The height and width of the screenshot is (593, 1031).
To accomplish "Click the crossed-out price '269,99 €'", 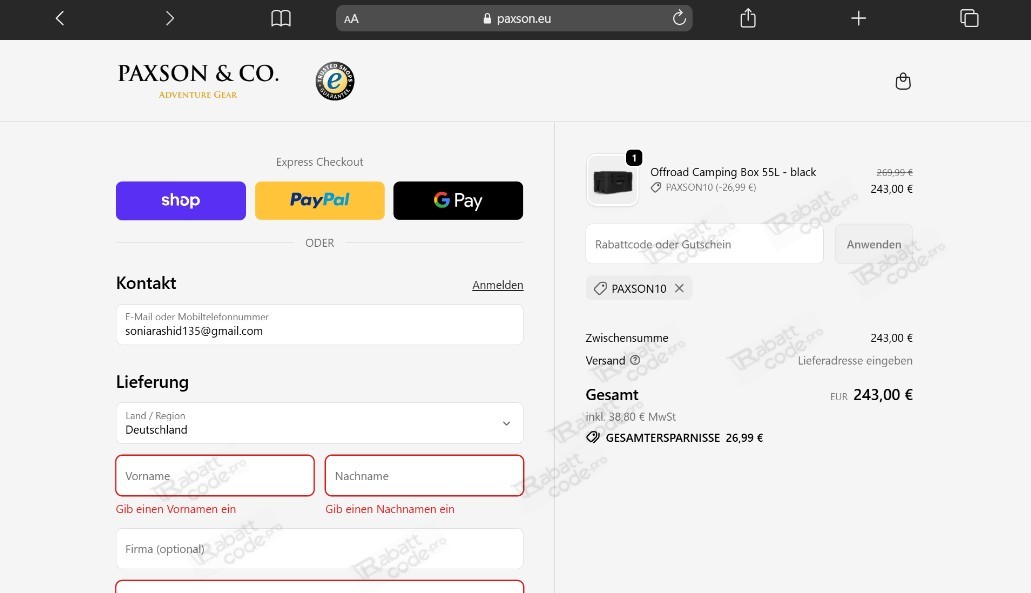I will pos(894,172).
